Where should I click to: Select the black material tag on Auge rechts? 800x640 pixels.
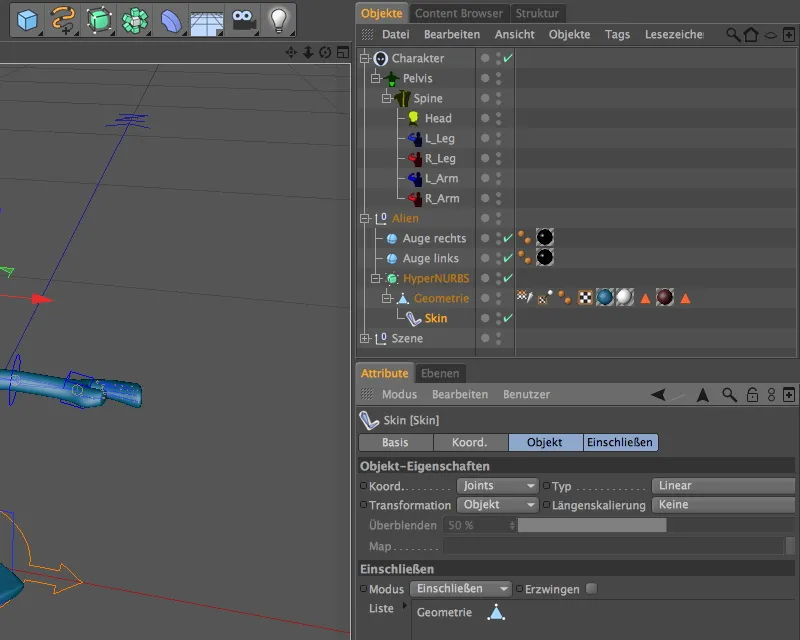(x=545, y=237)
